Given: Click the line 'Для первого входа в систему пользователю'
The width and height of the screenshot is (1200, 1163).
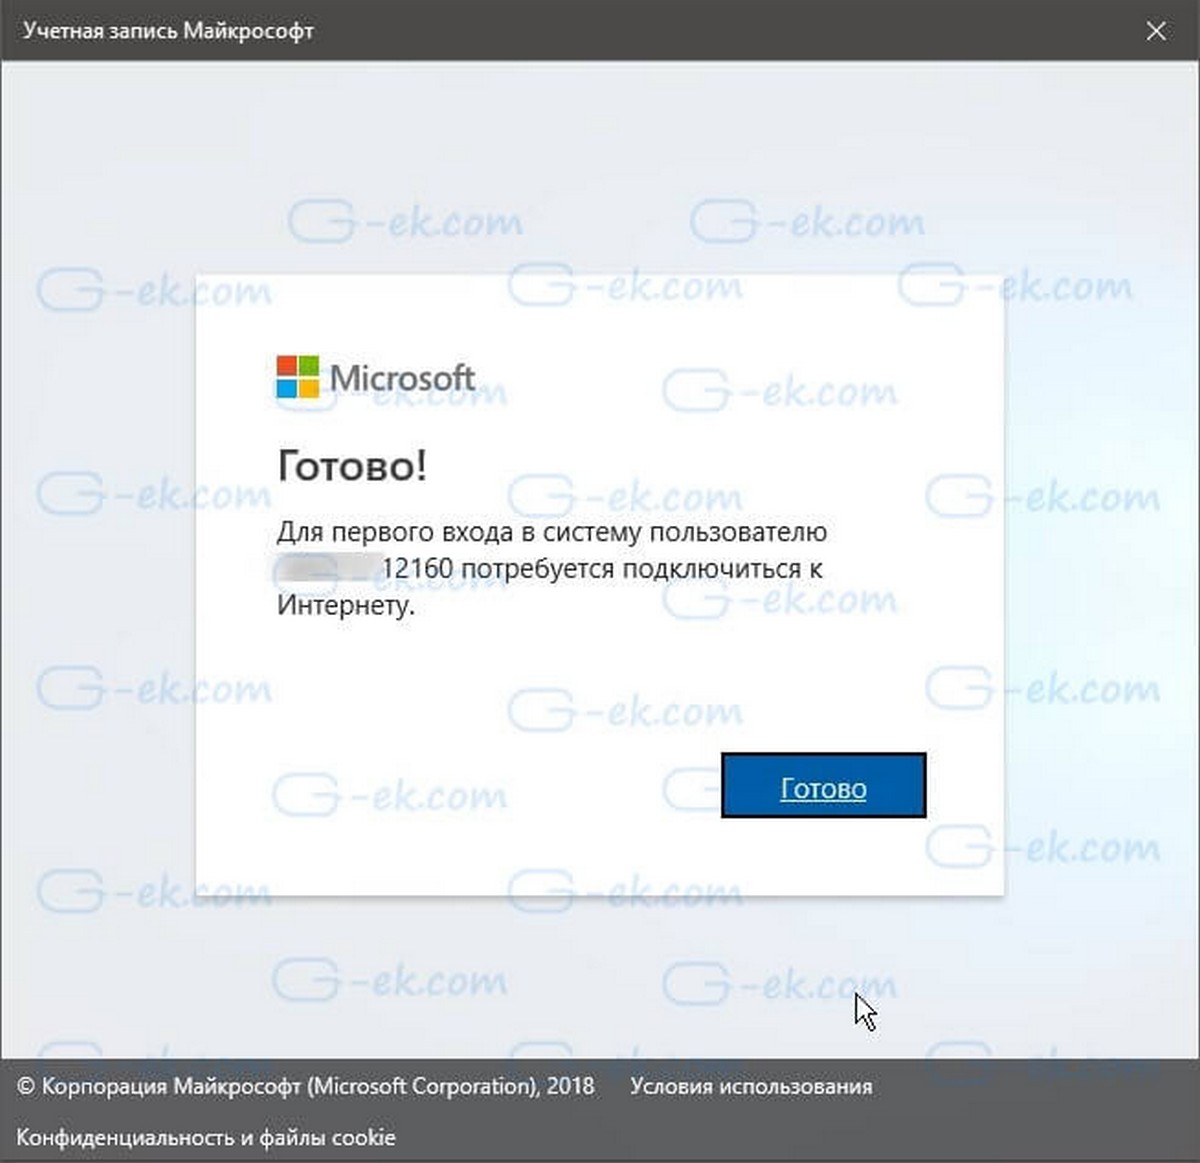Looking at the screenshot, I should (552, 532).
